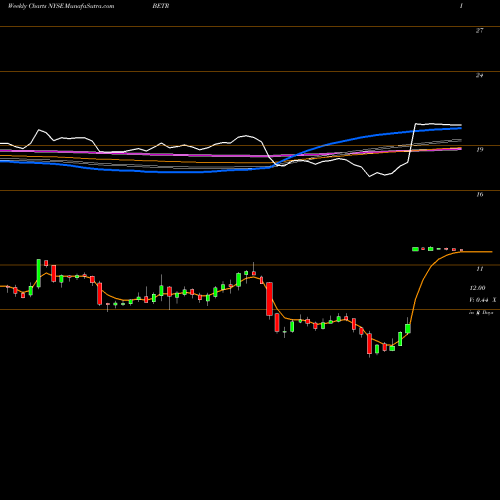The height and width of the screenshot is (500, 500).
Task: Click the 'BETR' ticker symbol label
Action: (161, 6)
